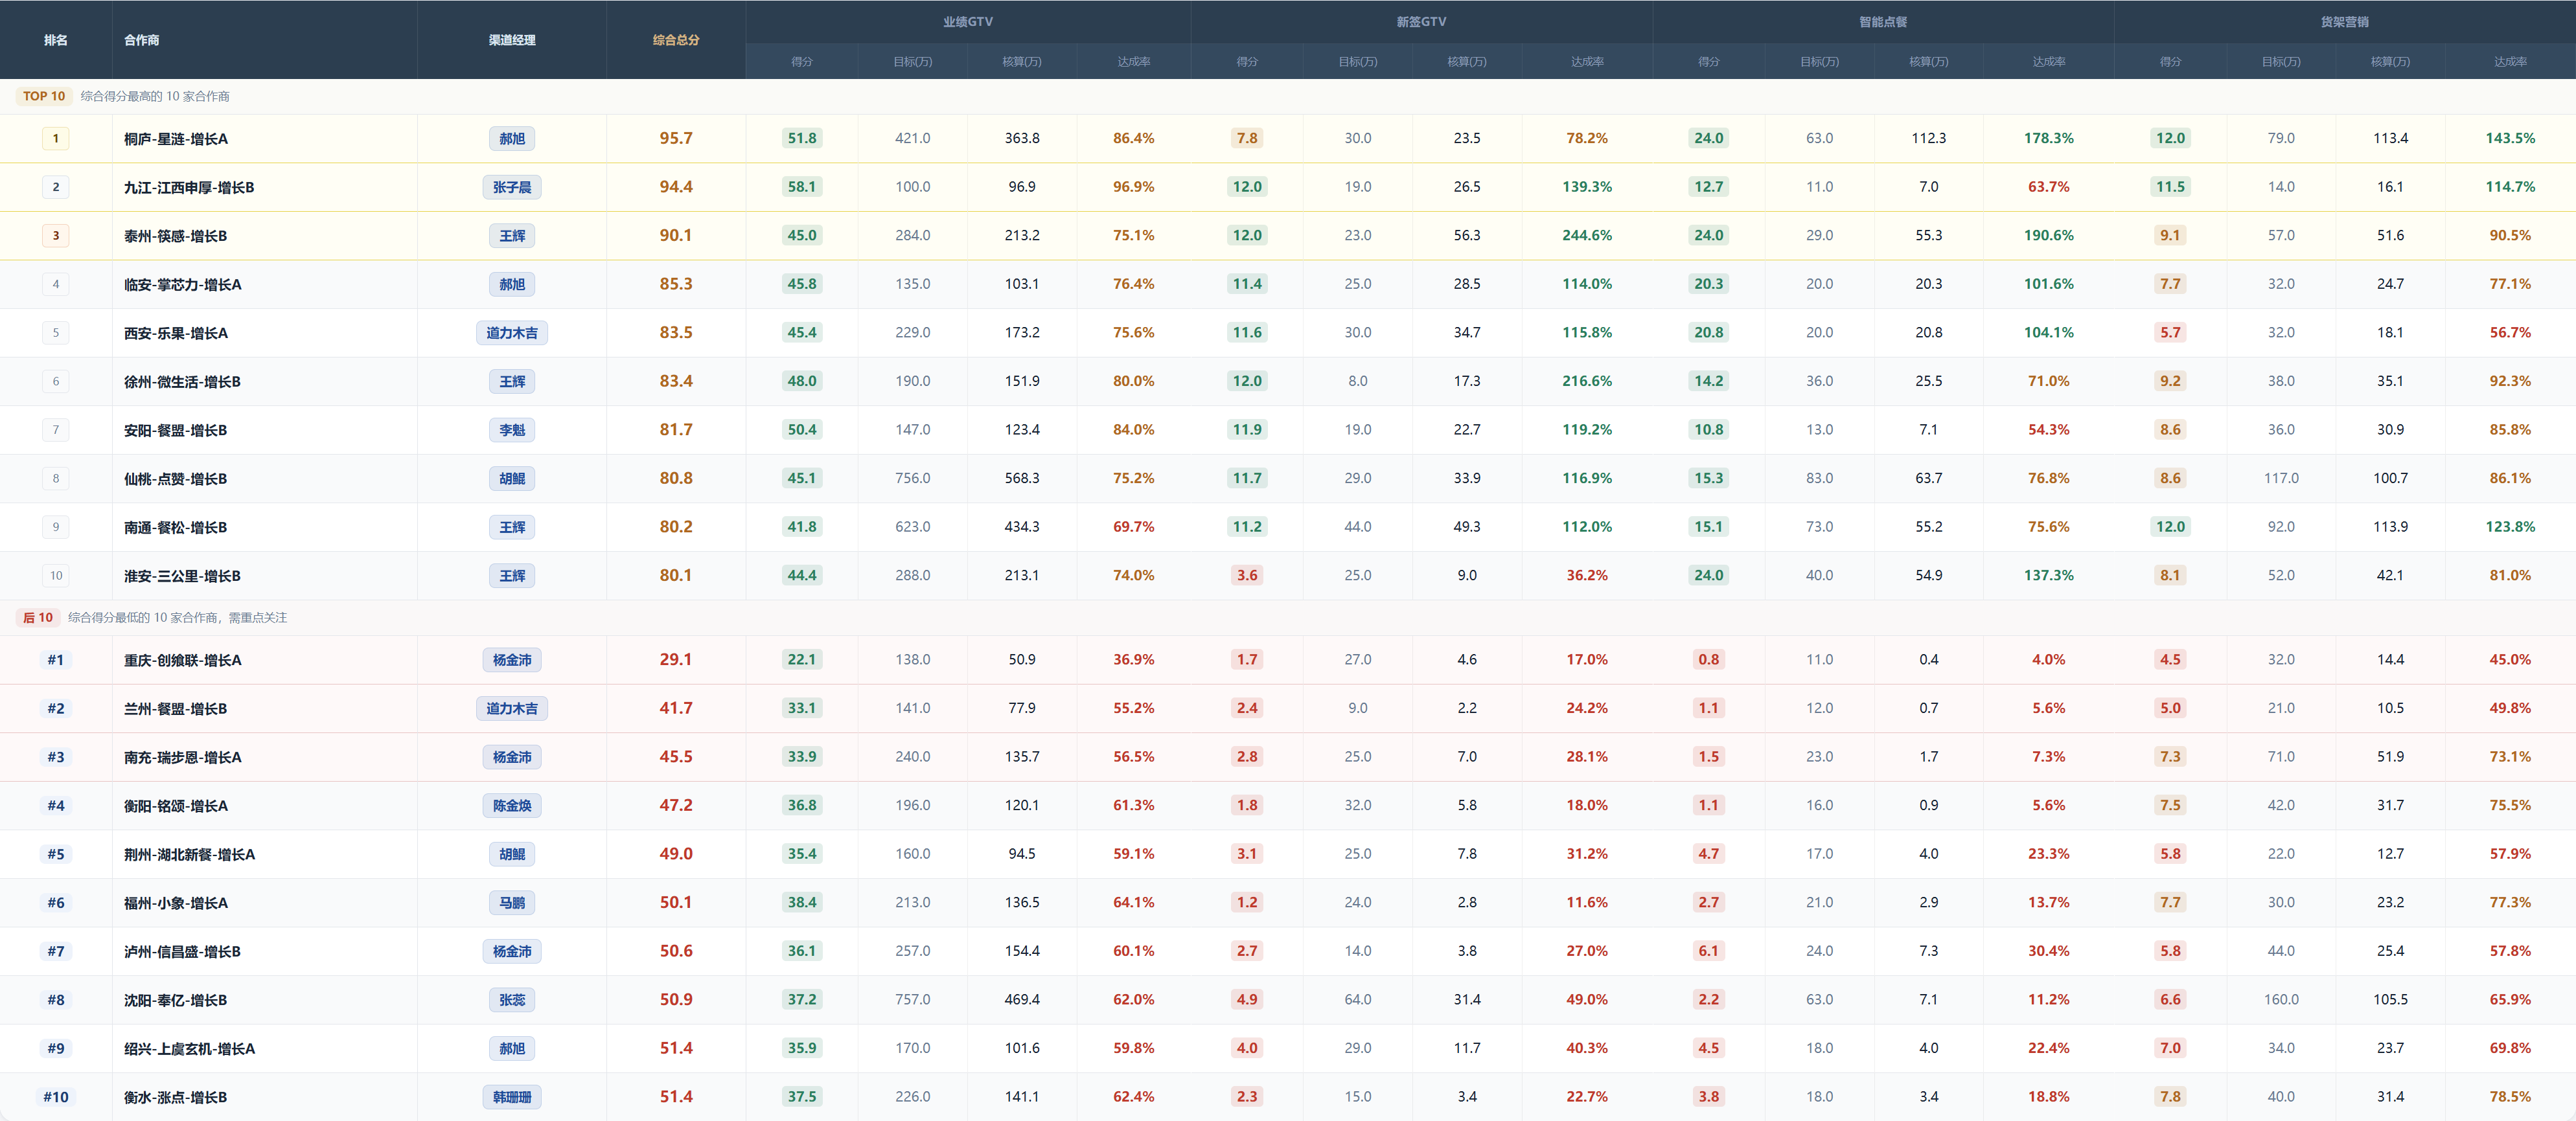Click achievement rate 11.6%
This screenshot has height=1121, width=2576.
1587,902
